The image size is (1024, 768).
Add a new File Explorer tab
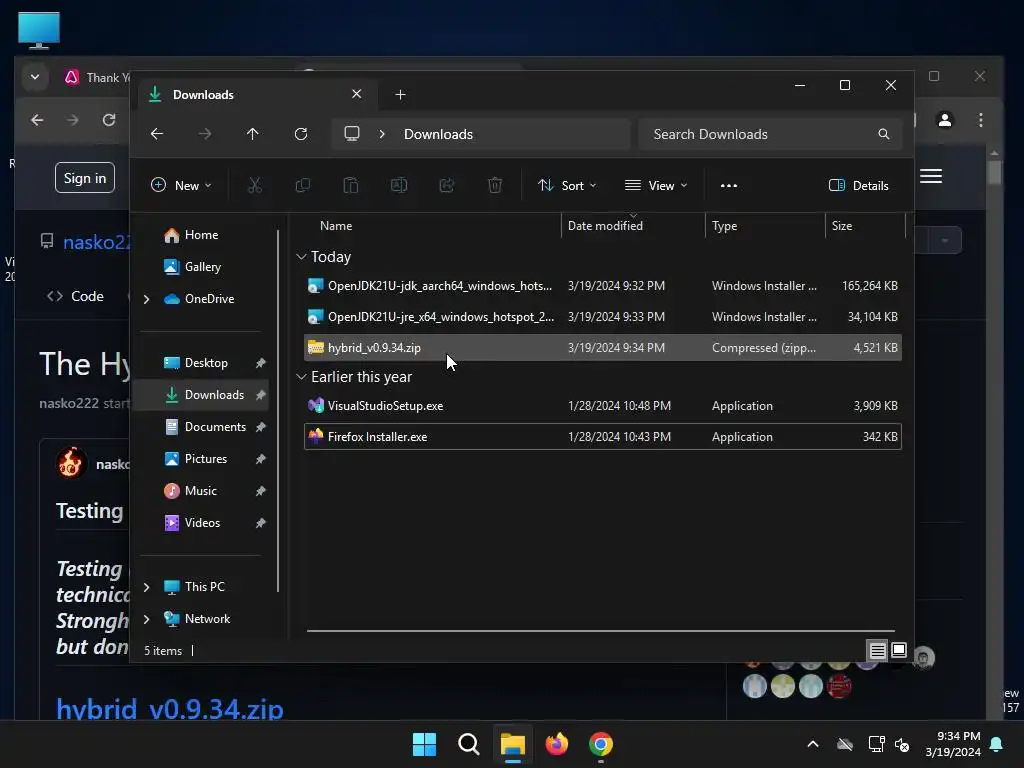[400, 95]
